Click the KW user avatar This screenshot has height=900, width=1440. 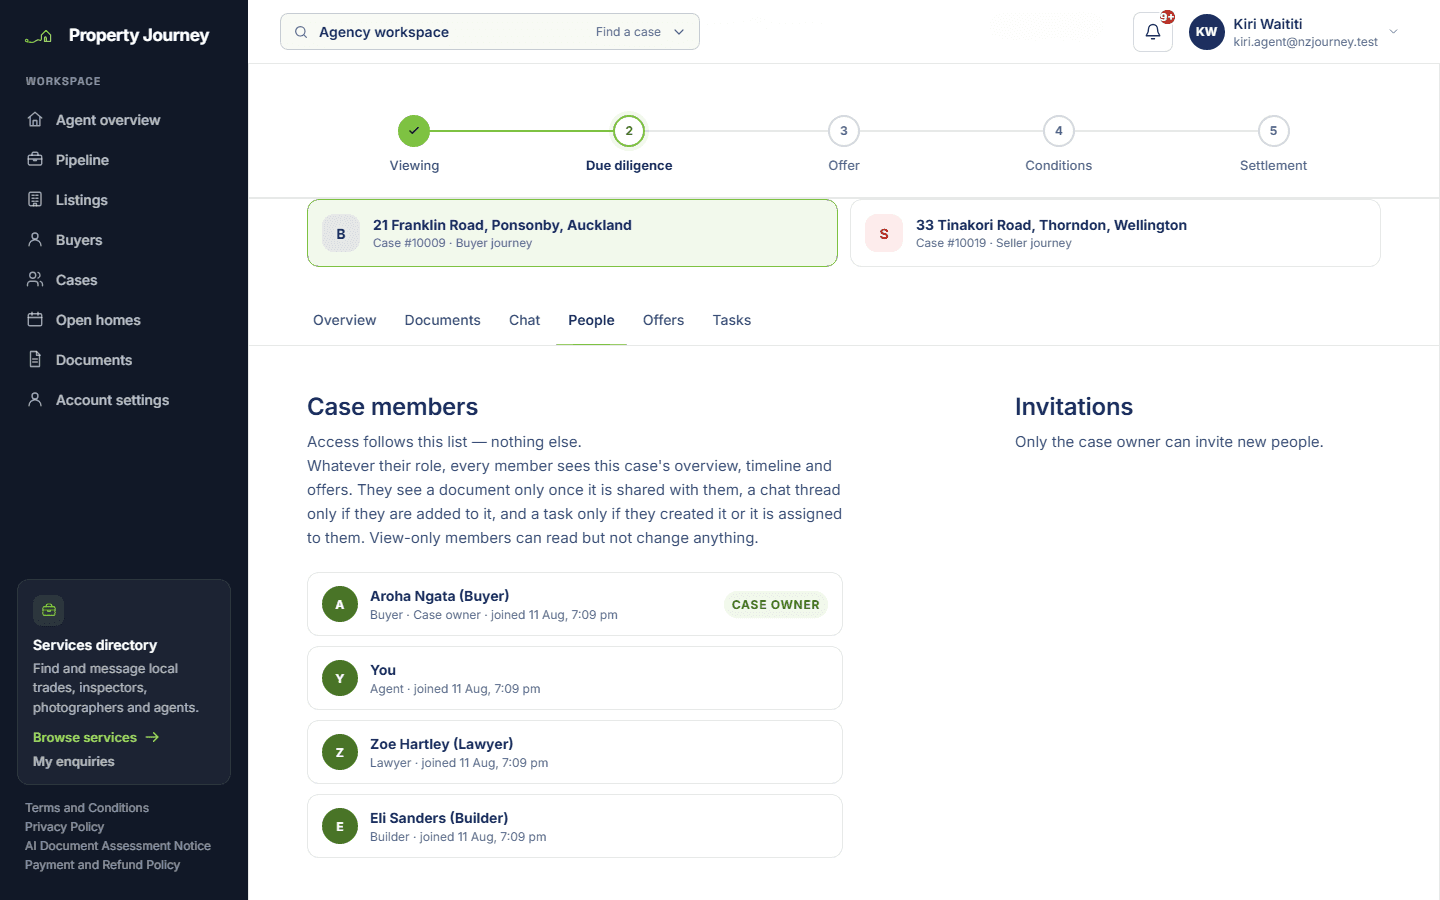[x=1207, y=32]
